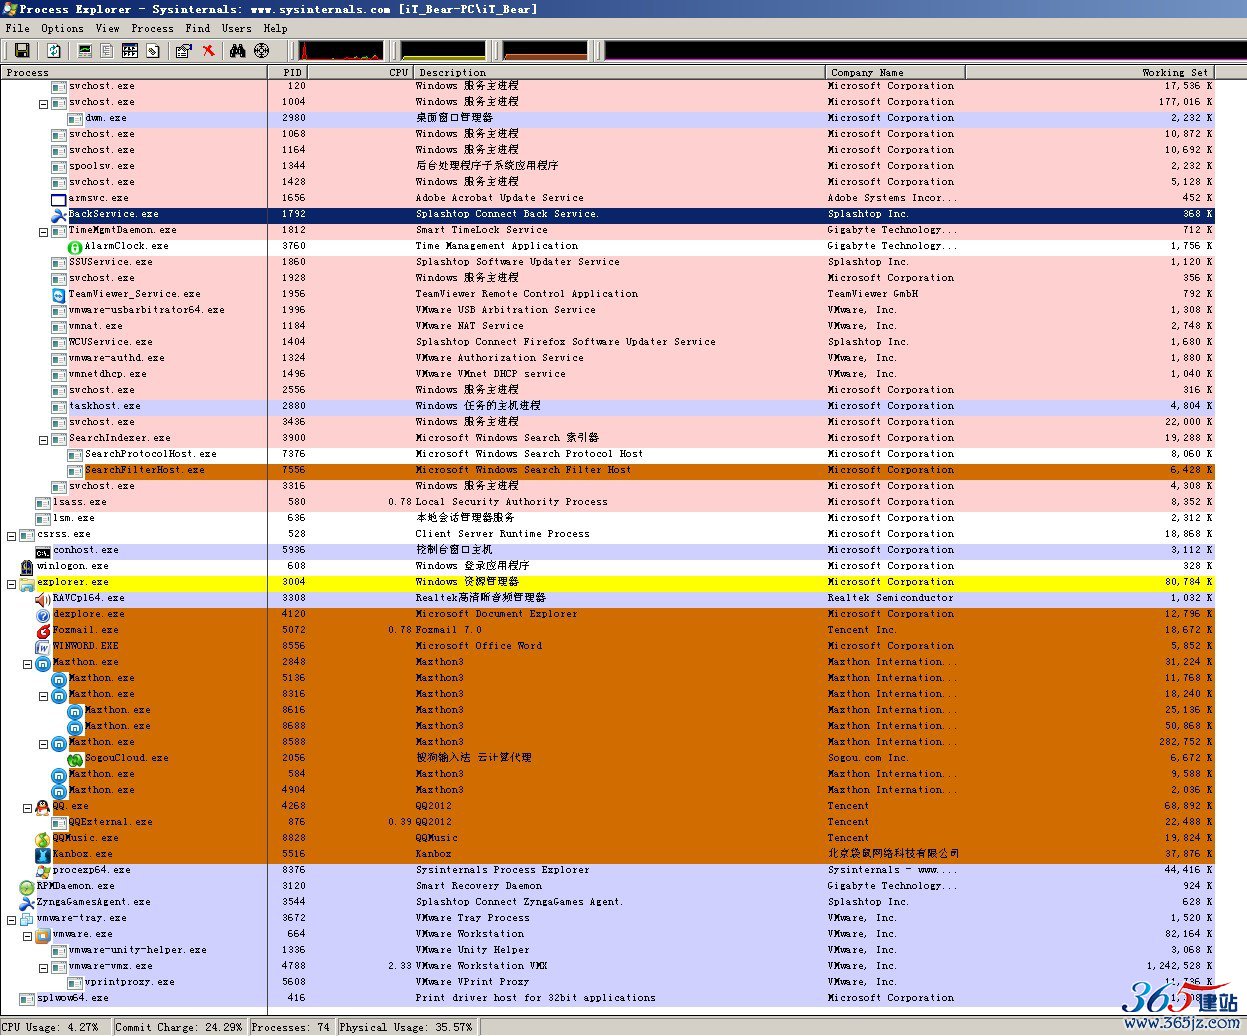
Task: Sort by the Process column header
Action: (x=134, y=72)
